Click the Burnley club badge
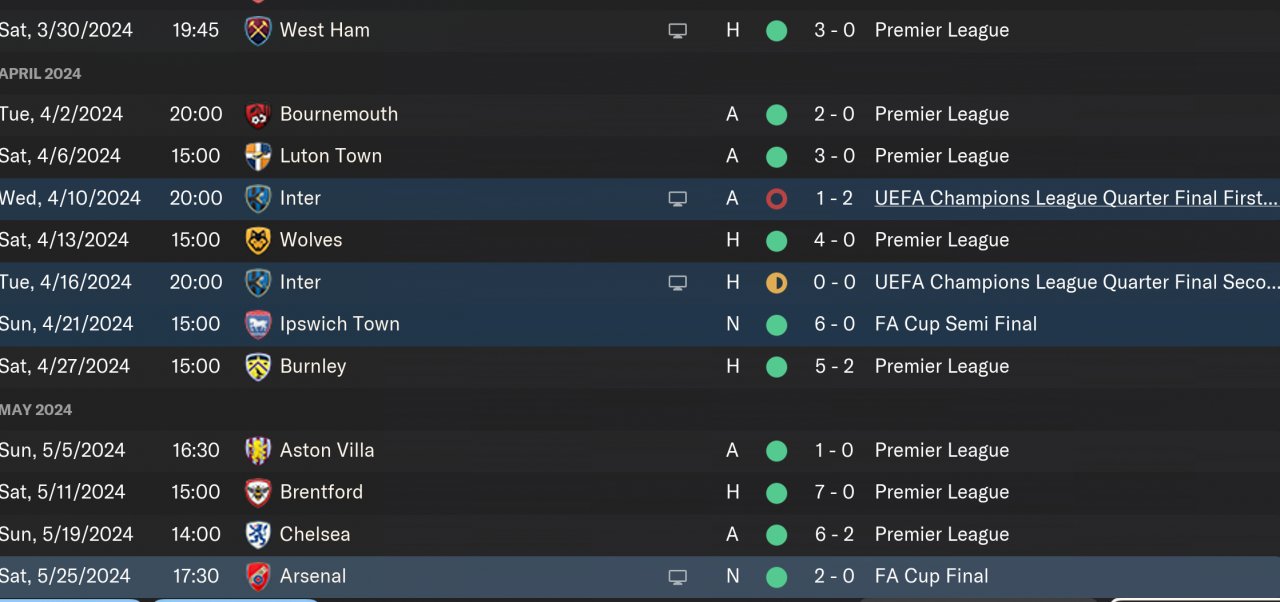 coord(258,367)
